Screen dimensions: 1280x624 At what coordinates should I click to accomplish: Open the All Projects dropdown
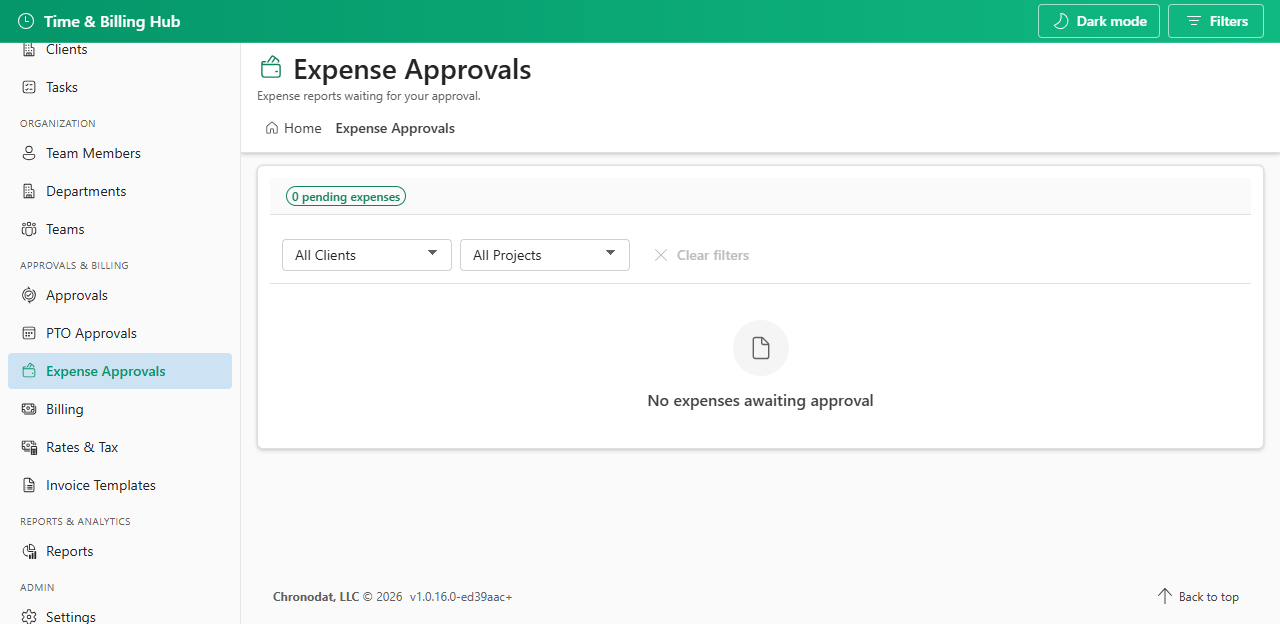(545, 255)
